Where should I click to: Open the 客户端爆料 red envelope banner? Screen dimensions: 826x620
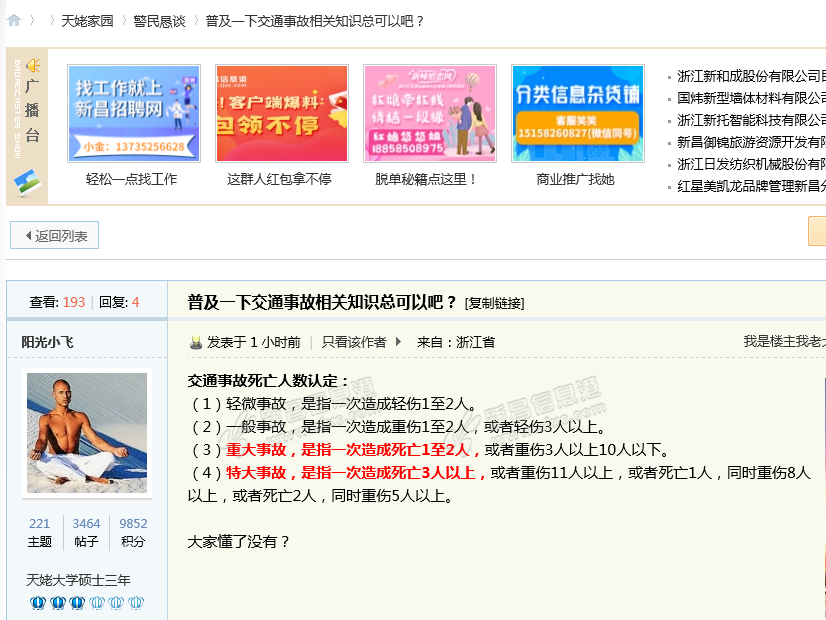click(x=282, y=113)
